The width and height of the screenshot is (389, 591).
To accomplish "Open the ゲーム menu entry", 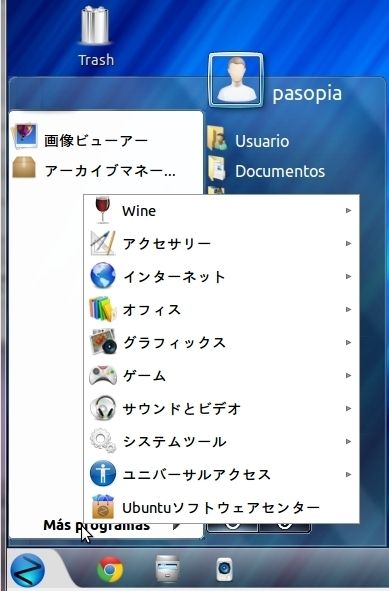I will [221, 376].
